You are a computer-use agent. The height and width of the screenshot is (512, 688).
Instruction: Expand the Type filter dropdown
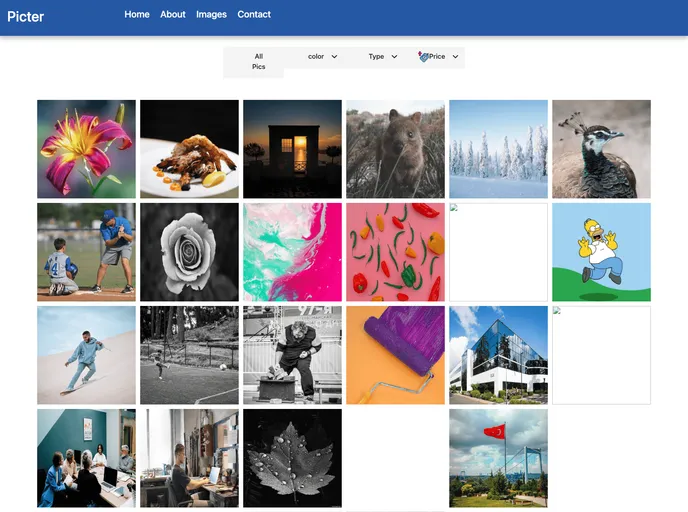click(382, 57)
